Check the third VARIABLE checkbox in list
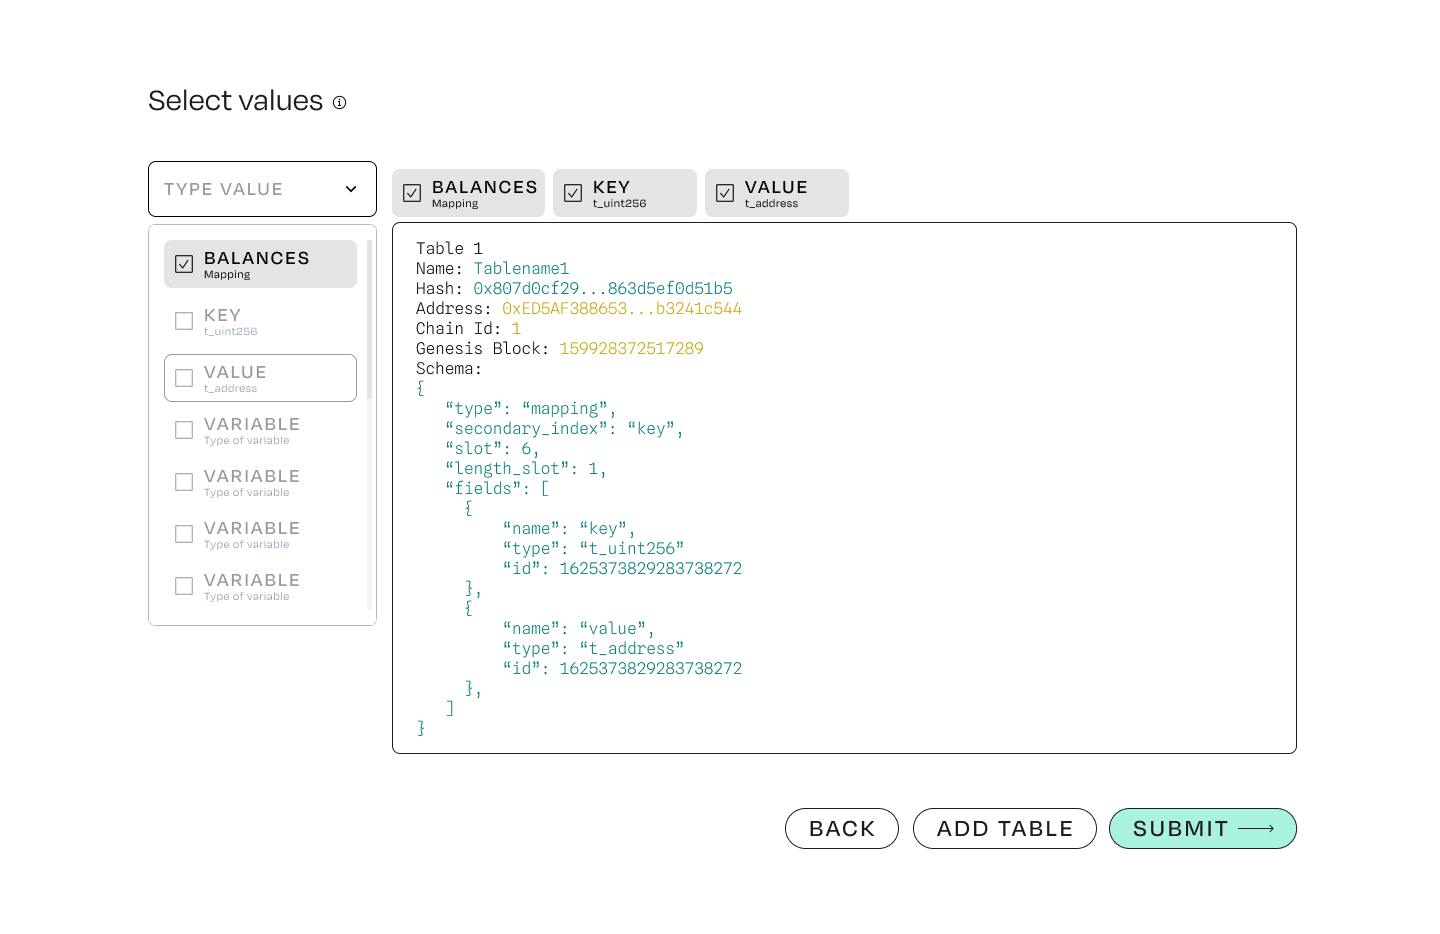1440x934 pixels. pyautogui.click(x=184, y=534)
